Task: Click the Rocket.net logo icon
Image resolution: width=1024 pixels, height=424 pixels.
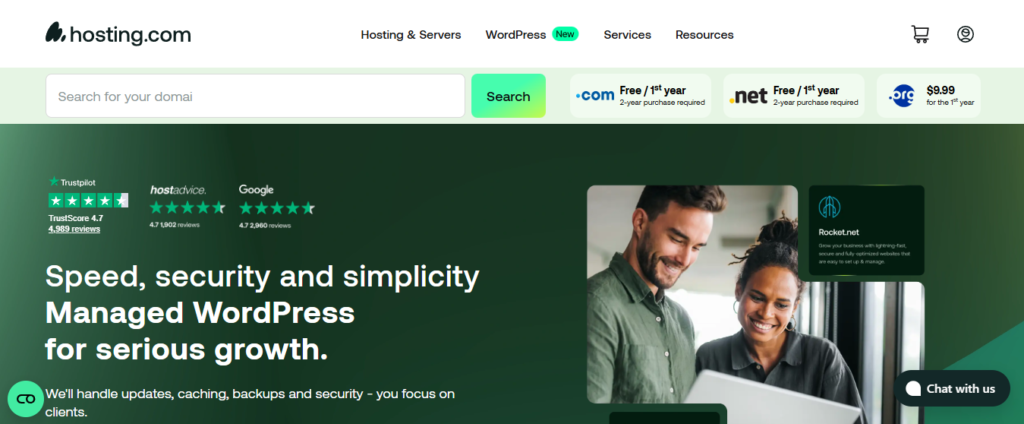Action: 829,207
